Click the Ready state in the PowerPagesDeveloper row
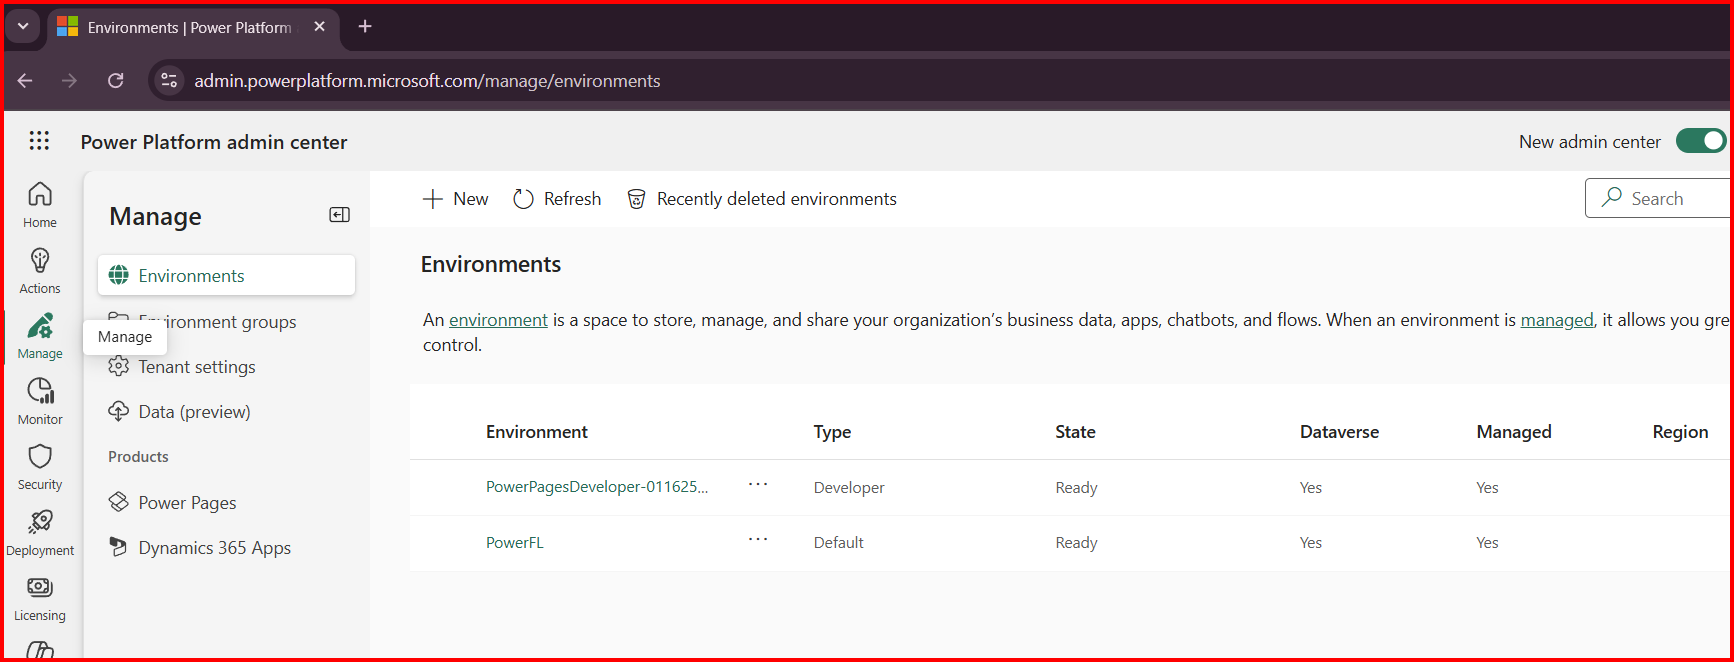Viewport: 1734px width, 662px height. tap(1076, 487)
